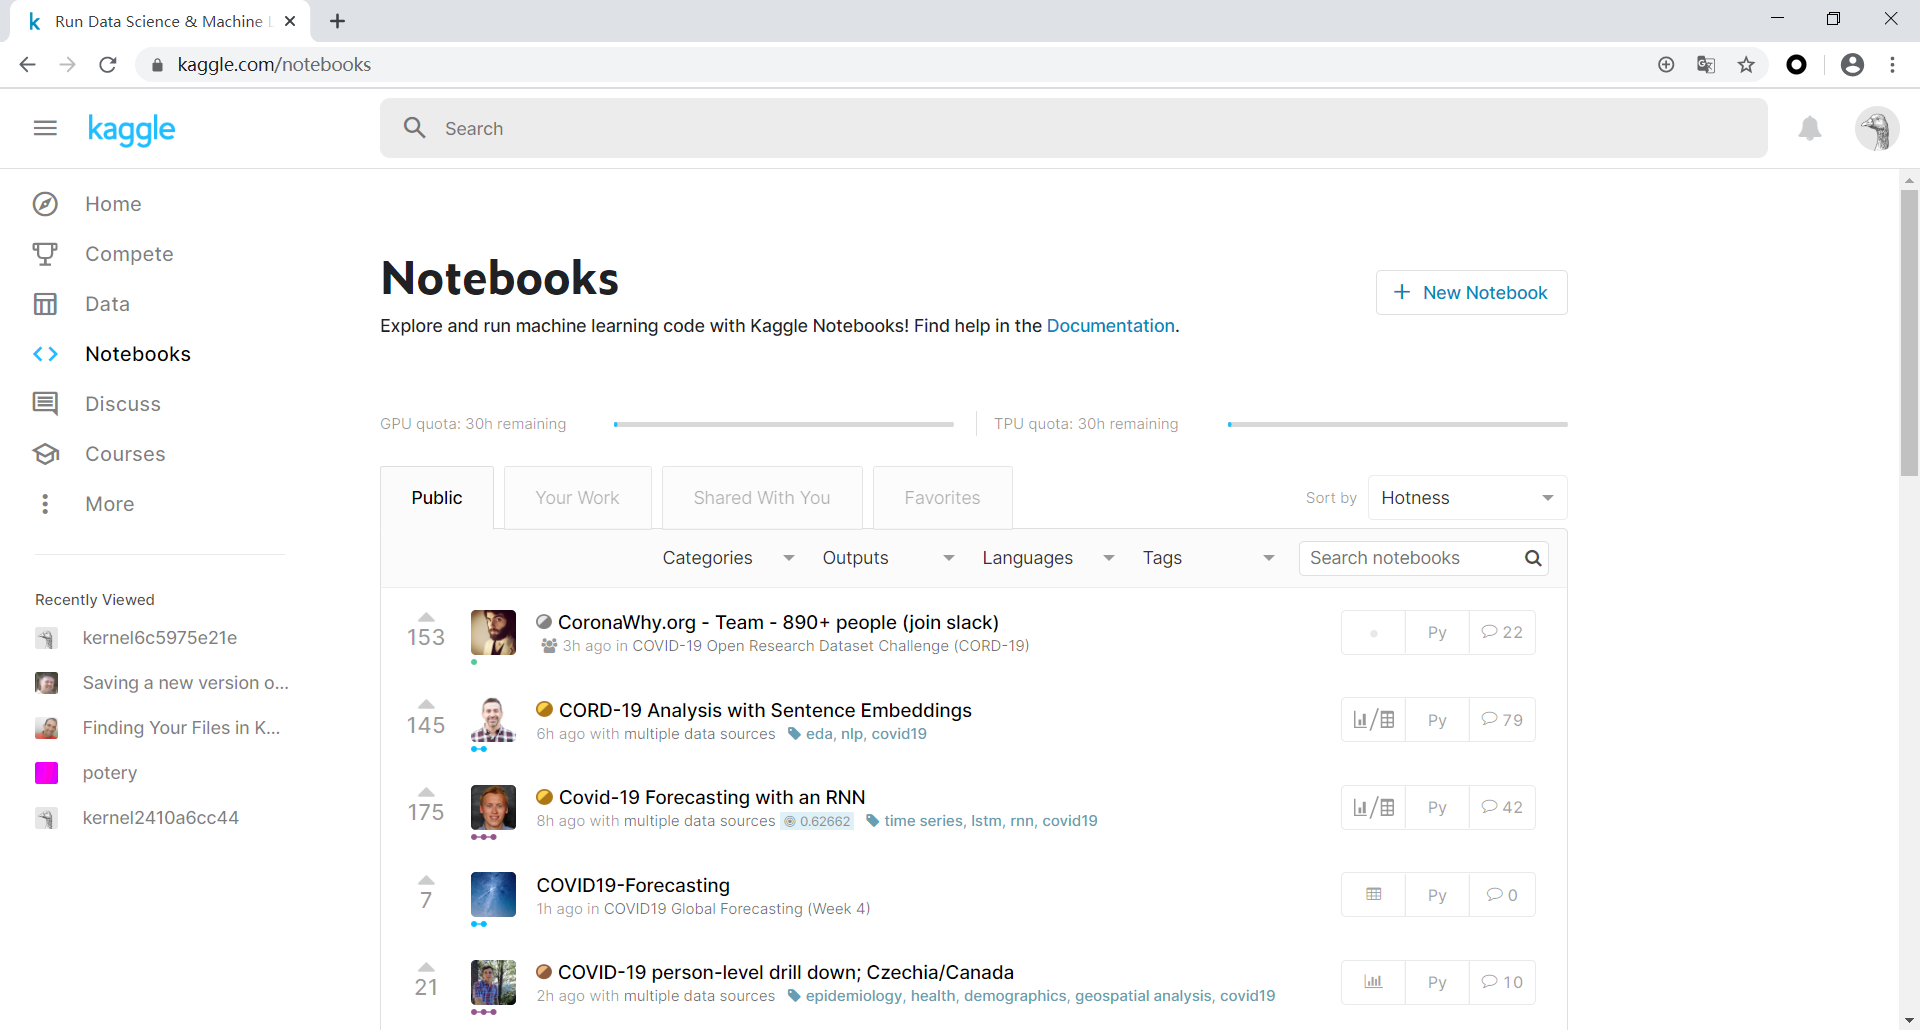Click the Home compass icon
The width and height of the screenshot is (1920, 1030).
point(45,204)
